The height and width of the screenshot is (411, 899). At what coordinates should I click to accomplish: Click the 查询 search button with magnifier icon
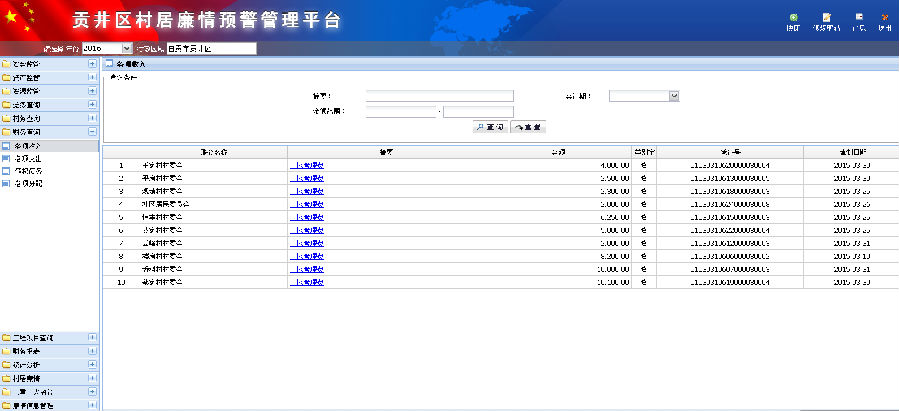(490, 127)
